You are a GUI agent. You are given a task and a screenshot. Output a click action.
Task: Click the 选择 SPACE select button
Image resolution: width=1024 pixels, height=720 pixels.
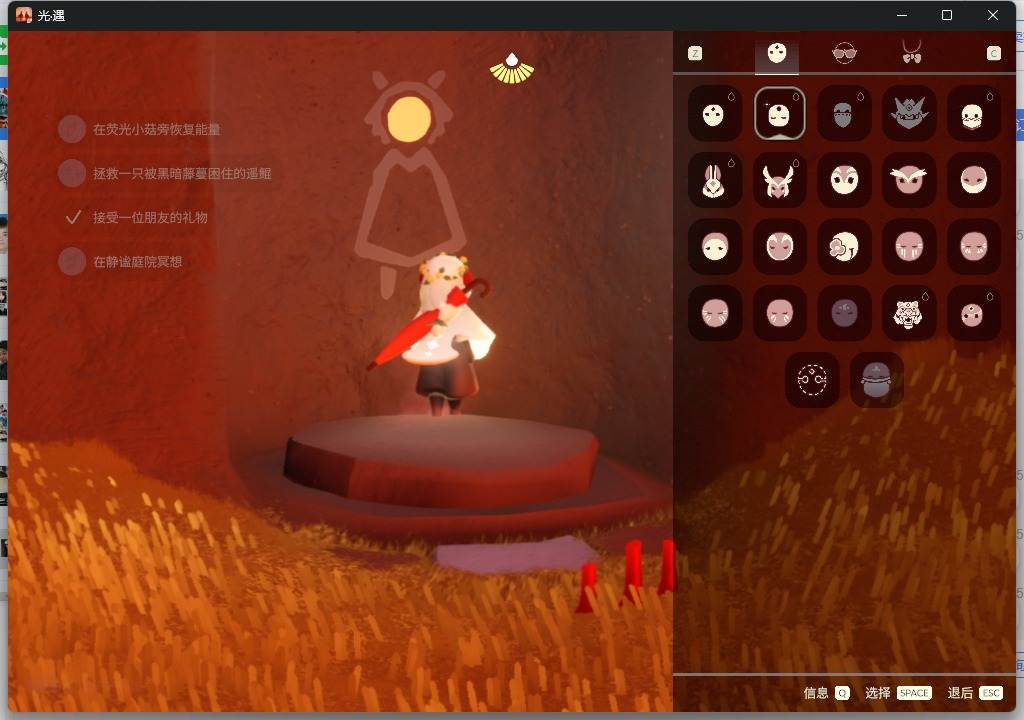pos(898,693)
